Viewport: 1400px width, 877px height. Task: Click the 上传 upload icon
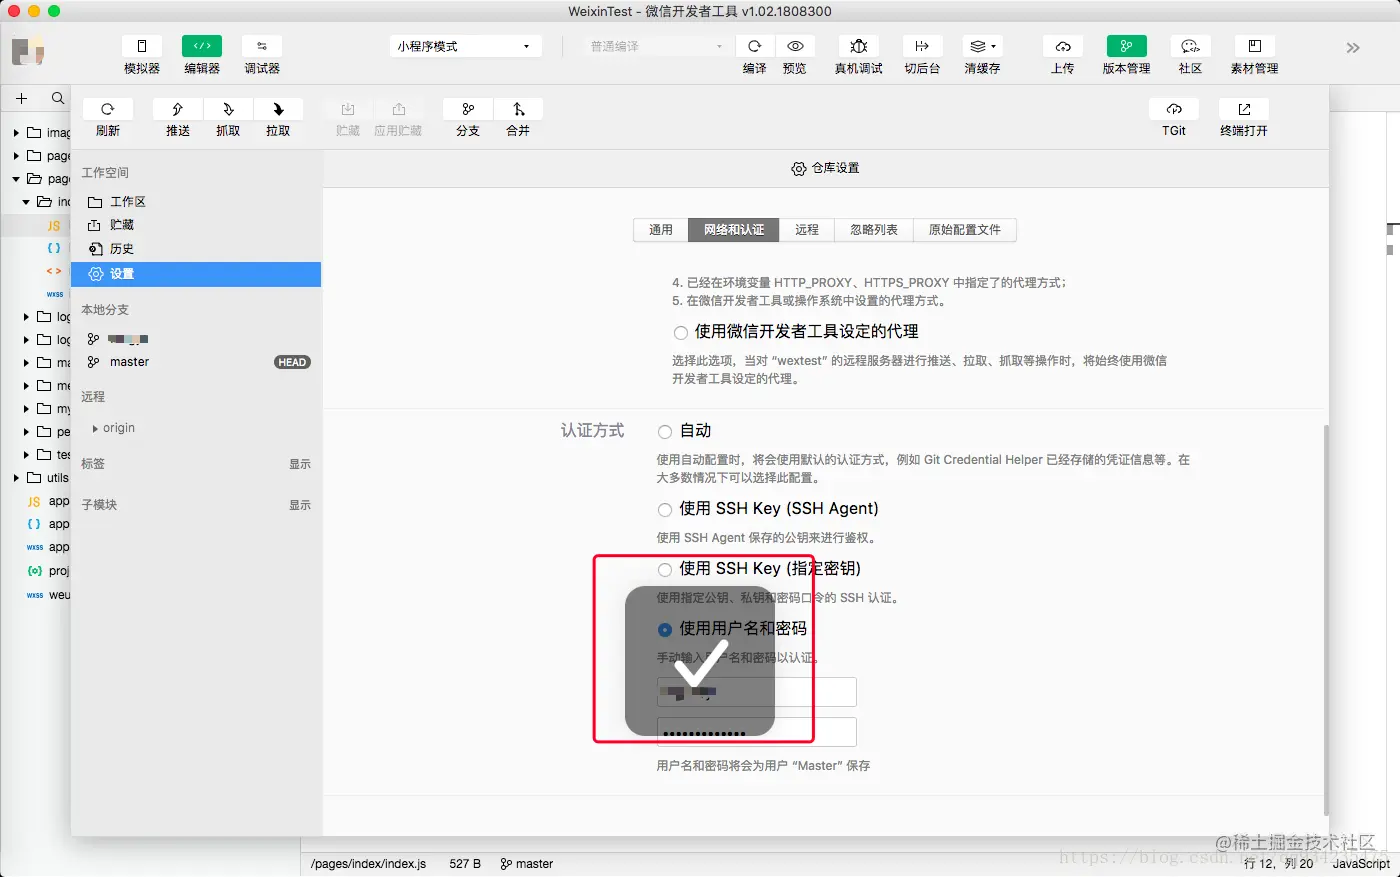(1063, 46)
